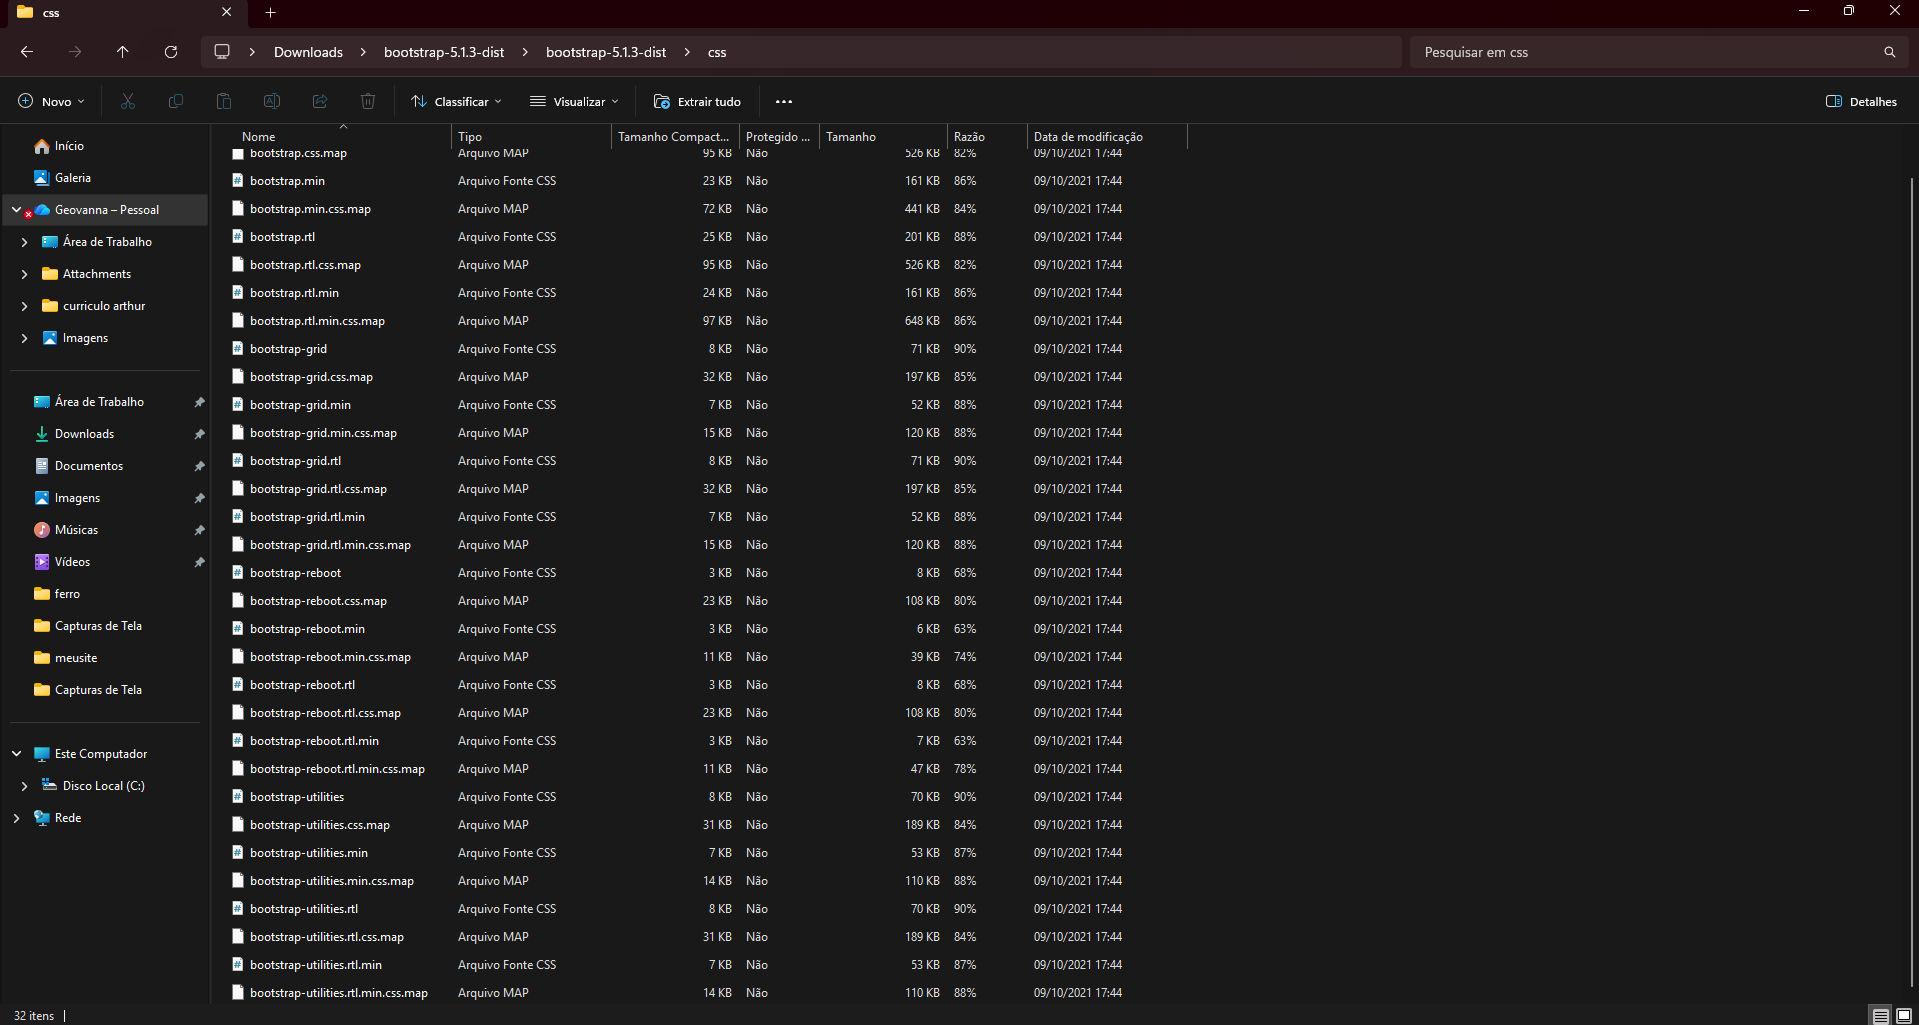The width and height of the screenshot is (1919, 1025).
Task: Switch to large thumbnails view icon
Action: point(1904,1015)
